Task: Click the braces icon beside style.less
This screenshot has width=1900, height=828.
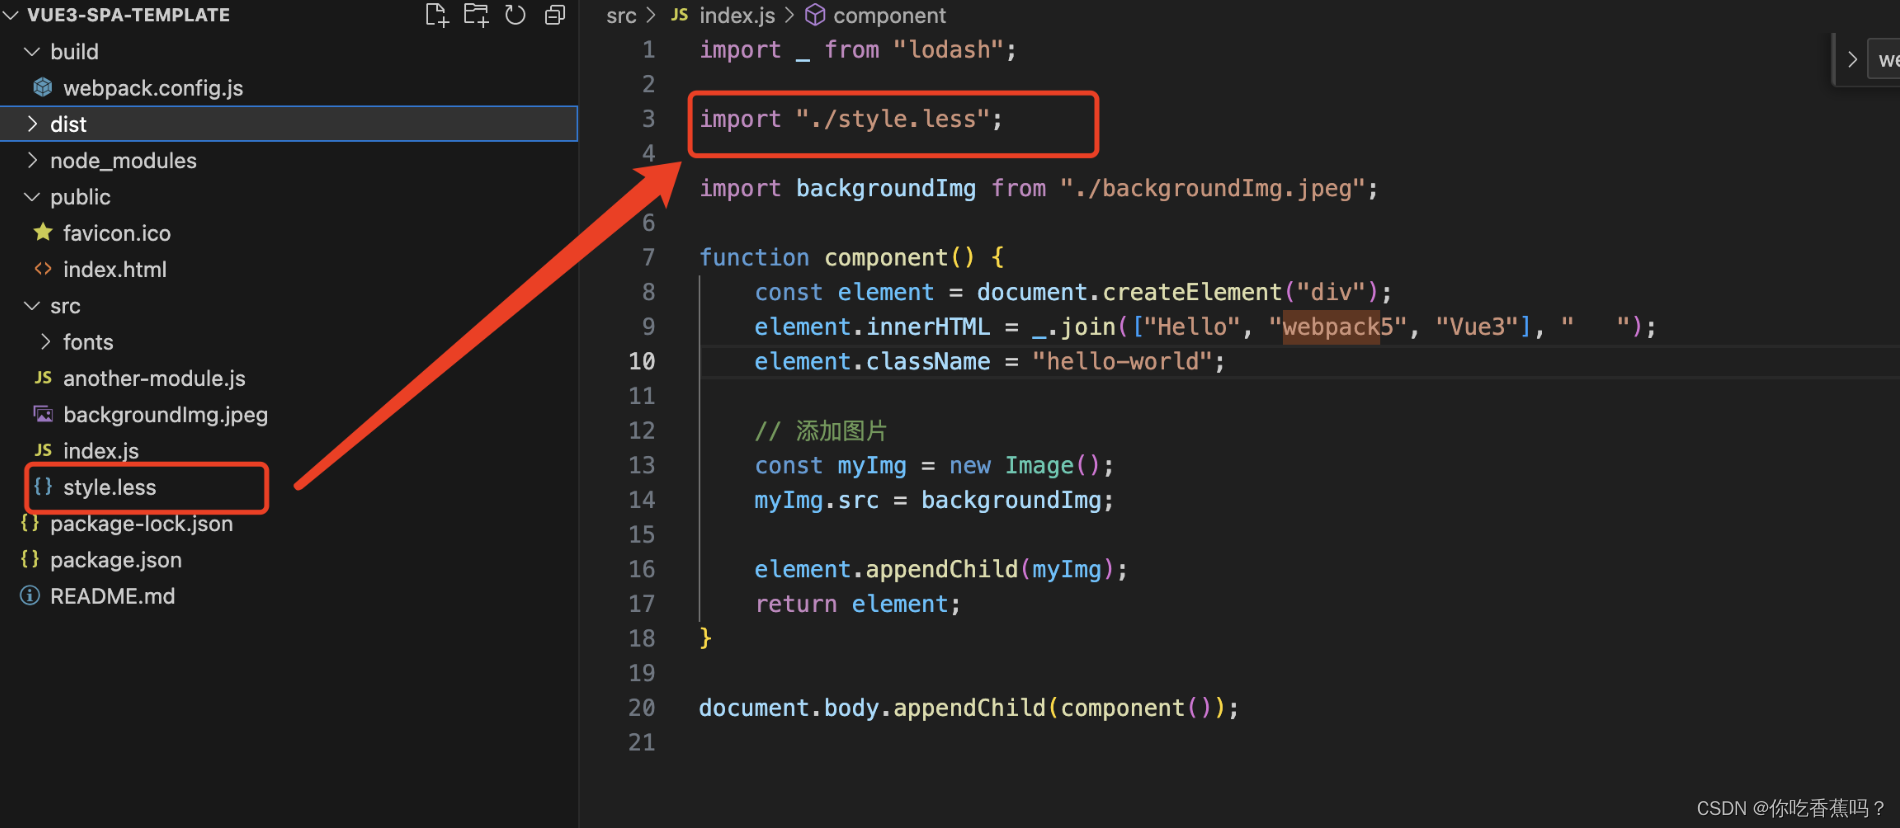Action: (x=43, y=487)
